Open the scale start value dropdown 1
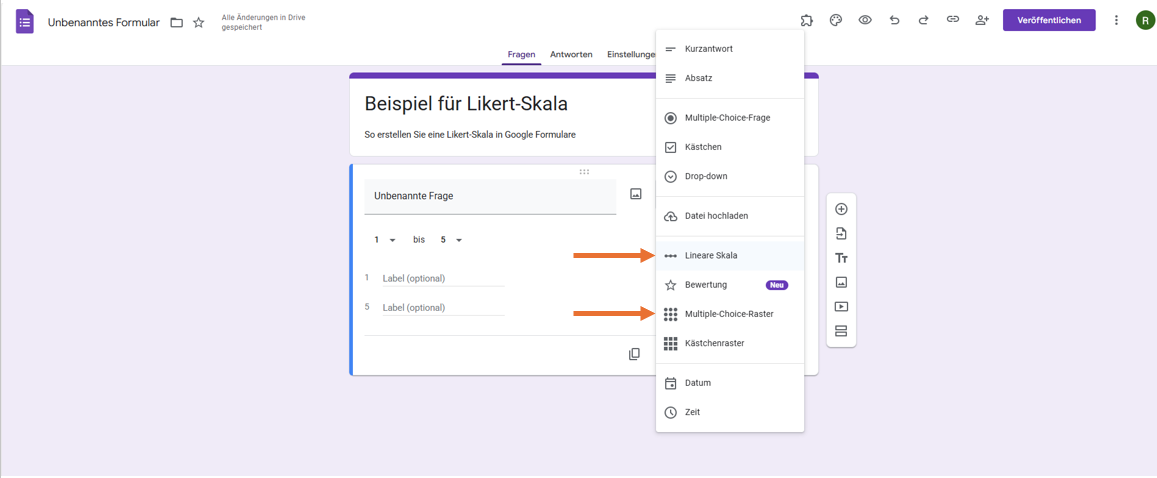 (x=385, y=240)
